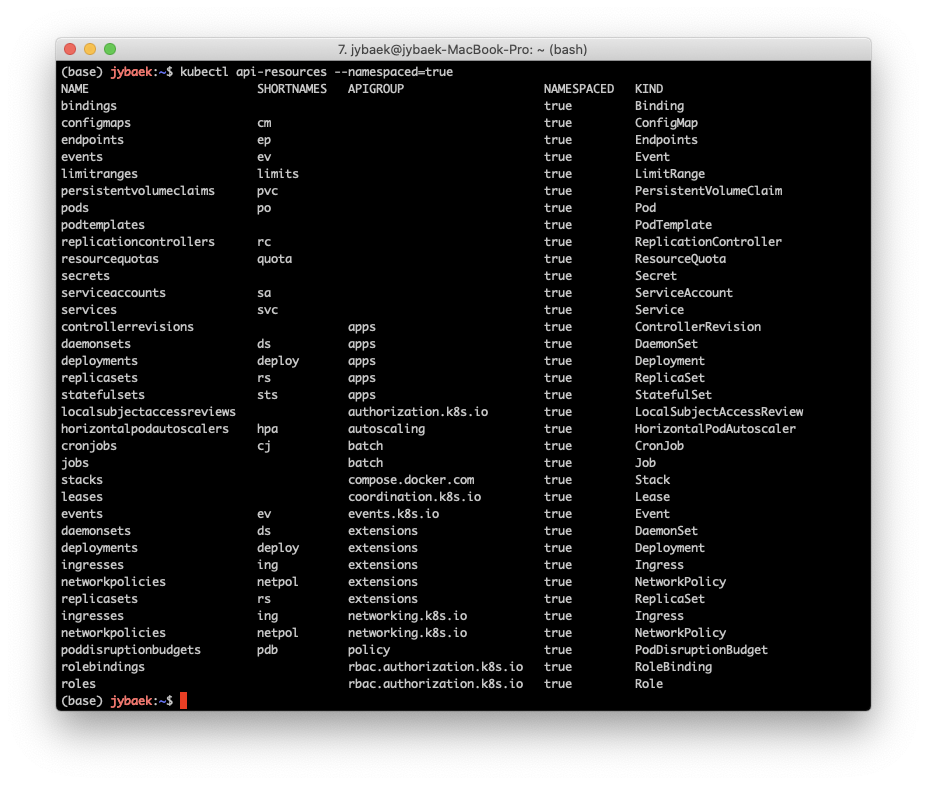This screenshot has width=927, height=785.
Task: Click the 'events.k8s.io' API group
Action: click(393, 514)
